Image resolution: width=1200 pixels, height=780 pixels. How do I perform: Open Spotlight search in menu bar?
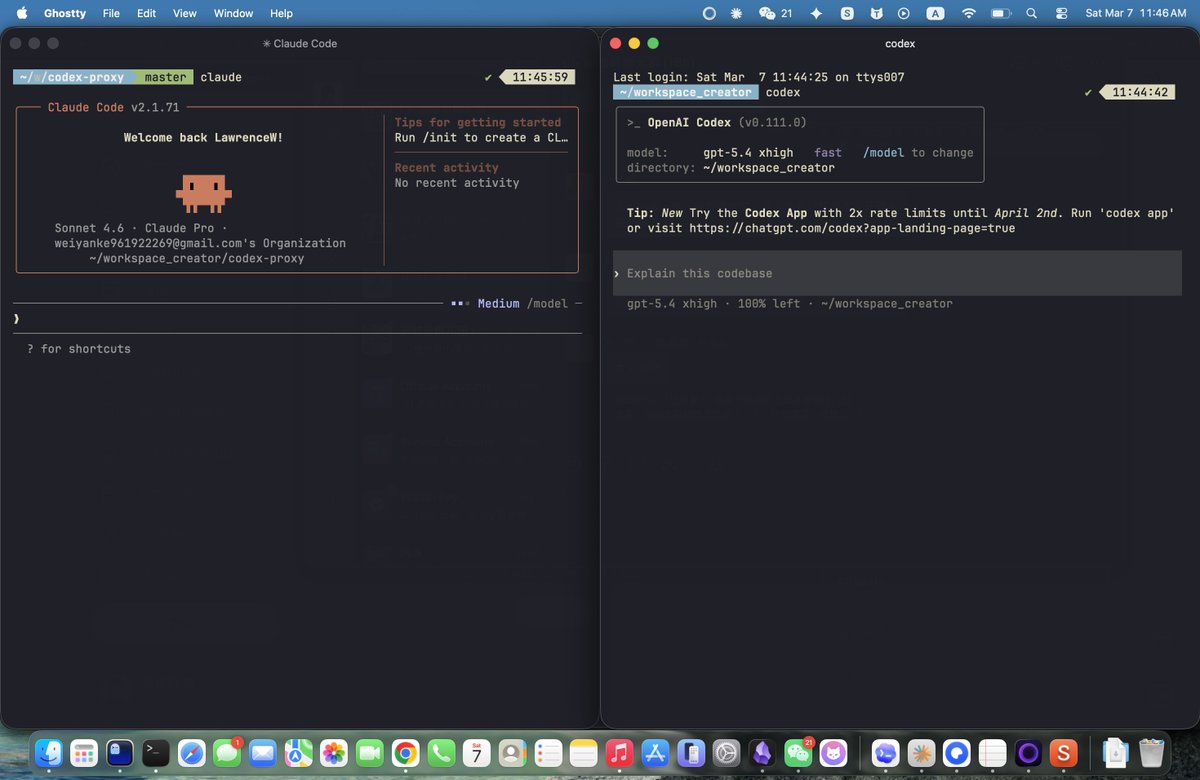[x=1031, y=13]
